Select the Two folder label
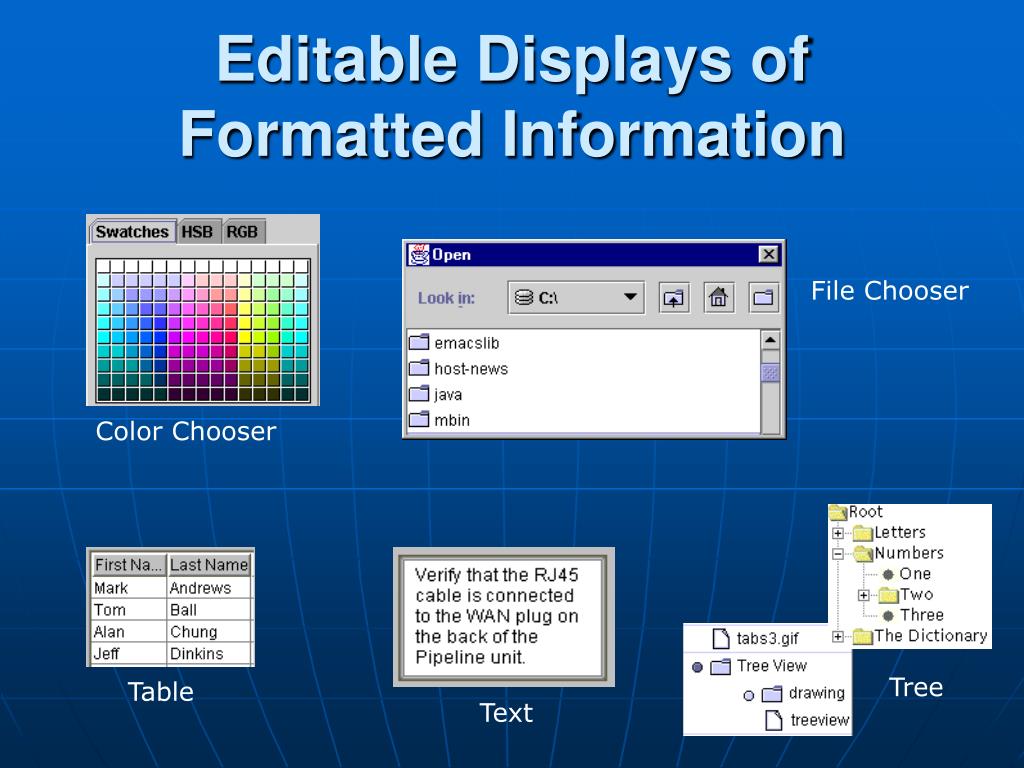The image size is (1024, 768). [916, 594]
